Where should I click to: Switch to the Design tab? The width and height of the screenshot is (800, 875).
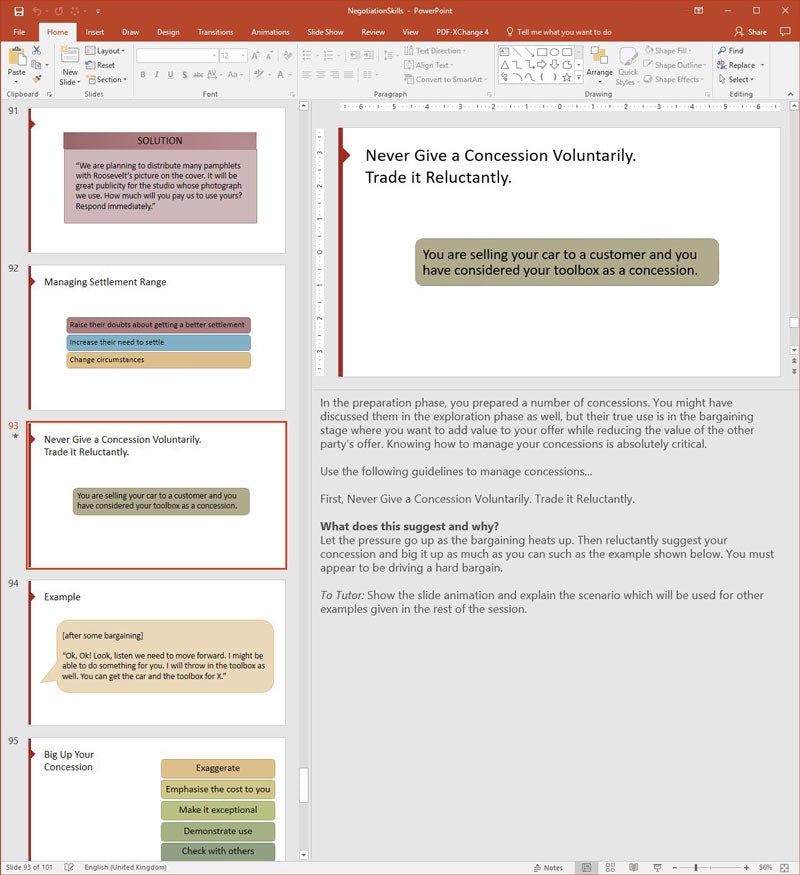pyautogui.click(x=168, y=32)
